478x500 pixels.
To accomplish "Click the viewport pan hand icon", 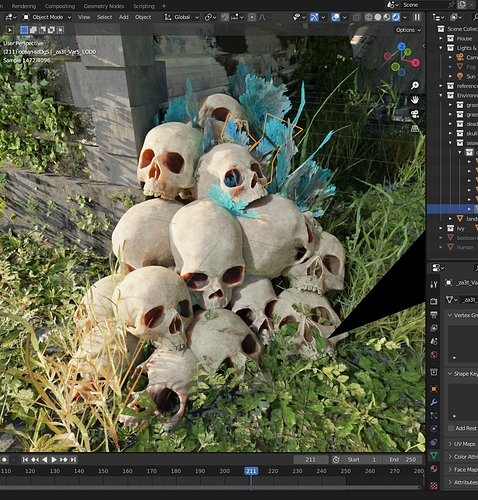I will [x=415, y=100].
